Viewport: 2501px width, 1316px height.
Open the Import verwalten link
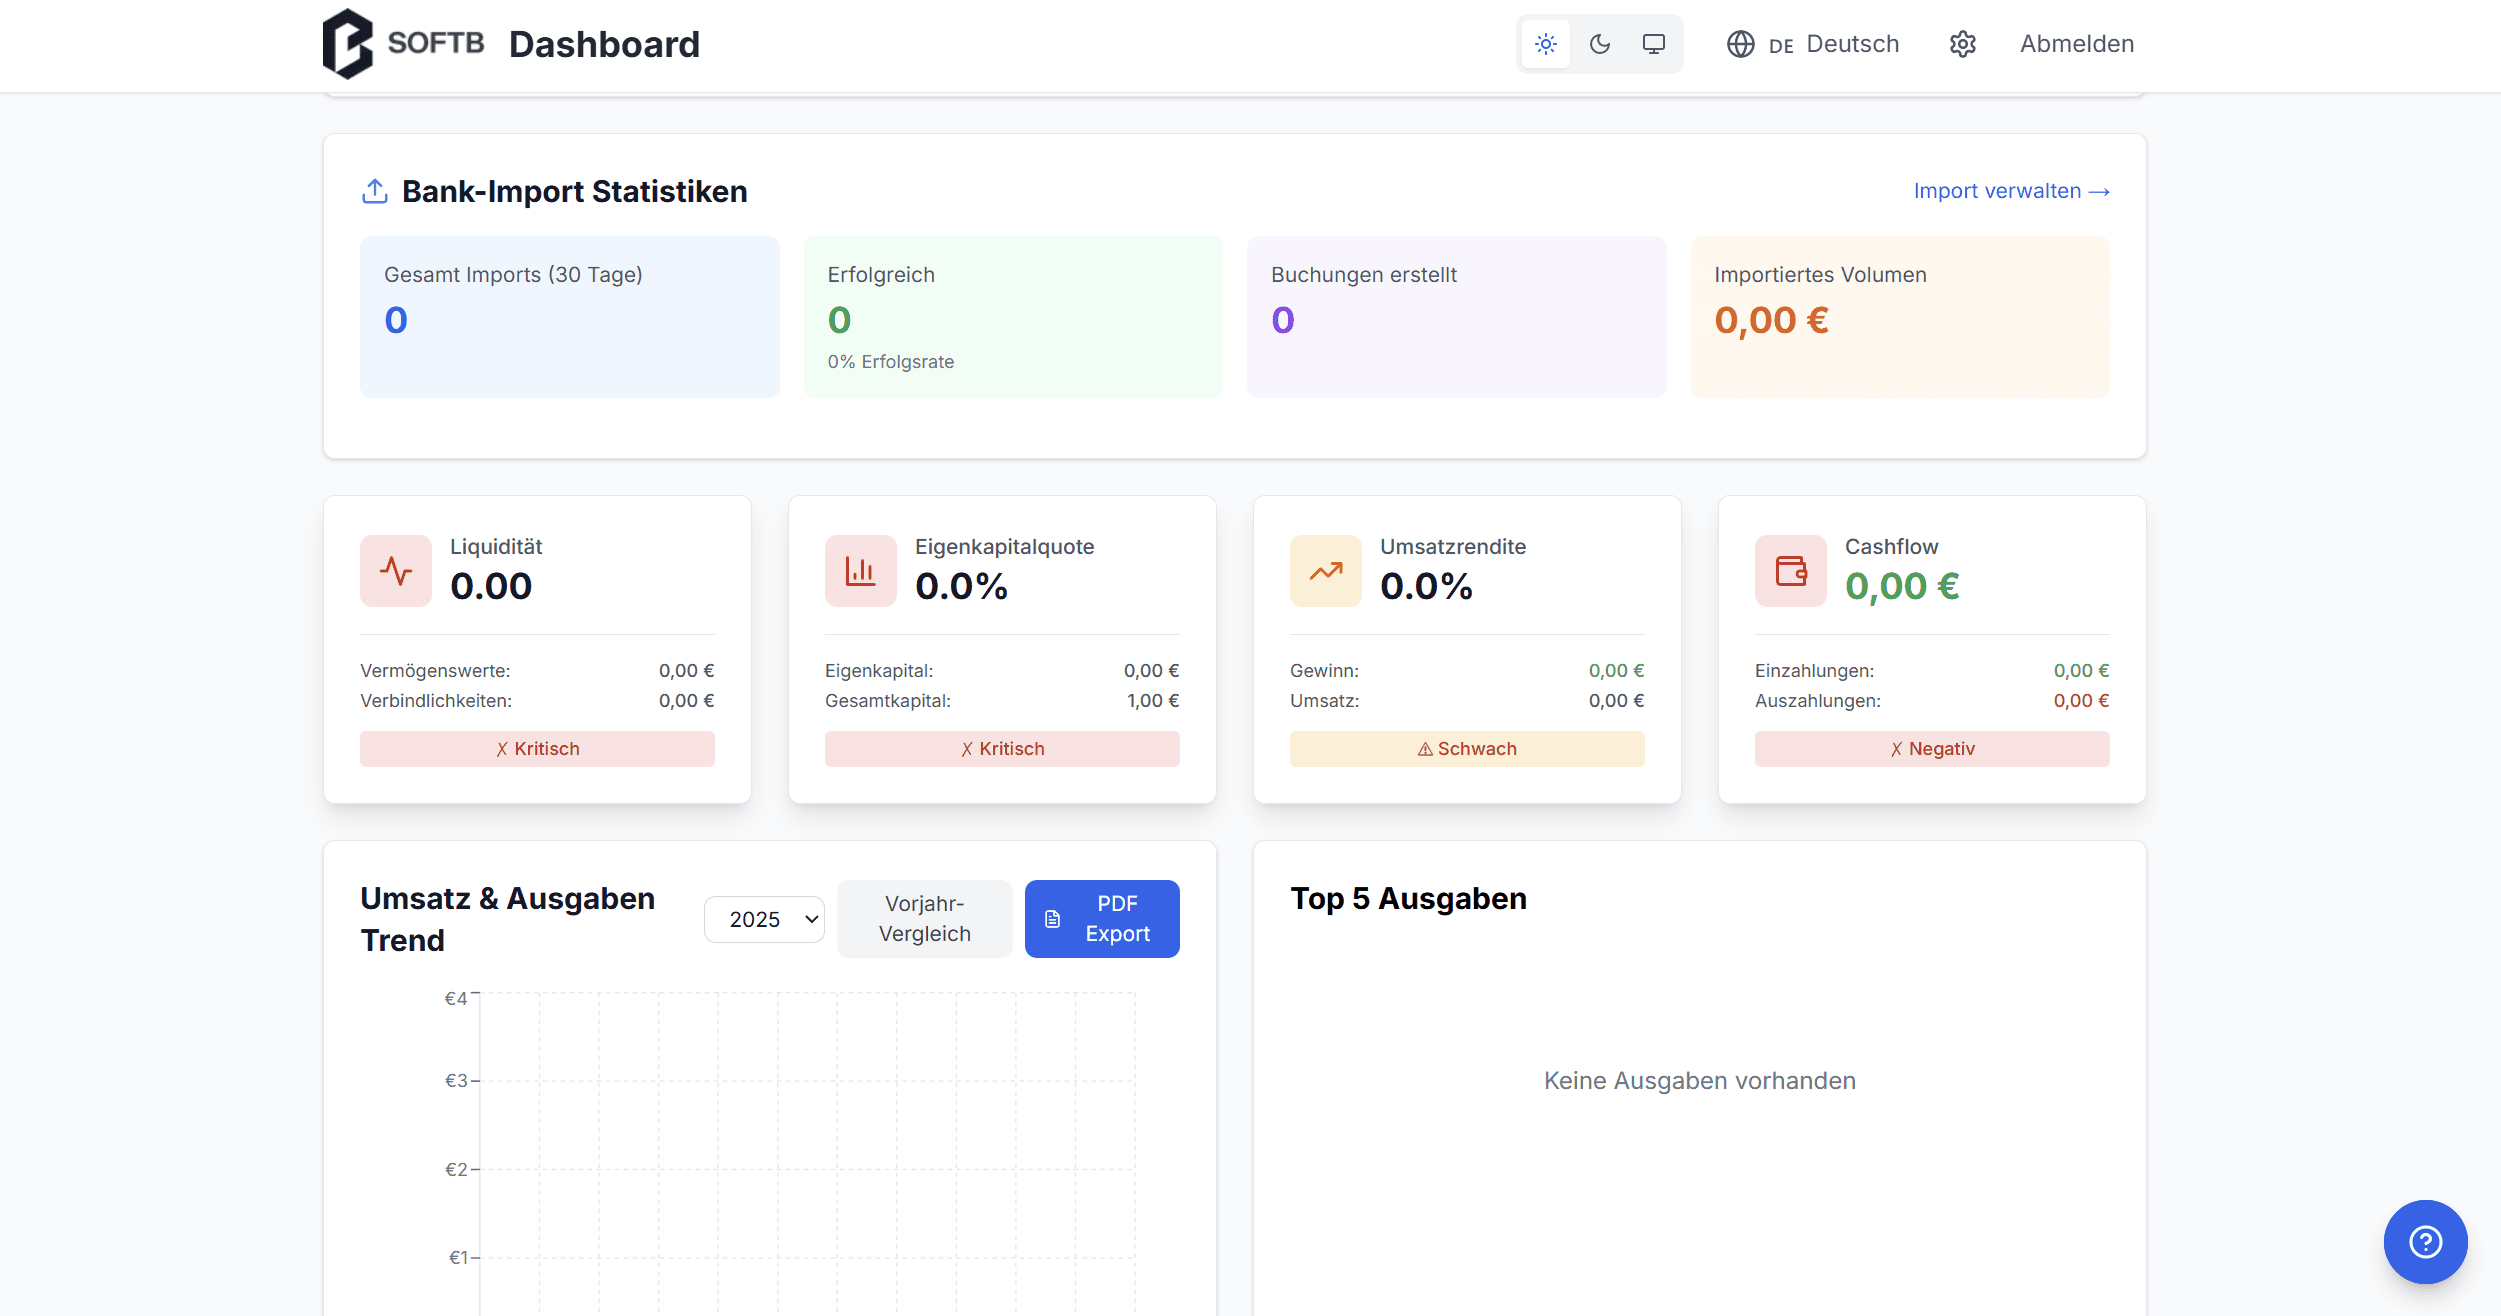(x=2011, y=191)
